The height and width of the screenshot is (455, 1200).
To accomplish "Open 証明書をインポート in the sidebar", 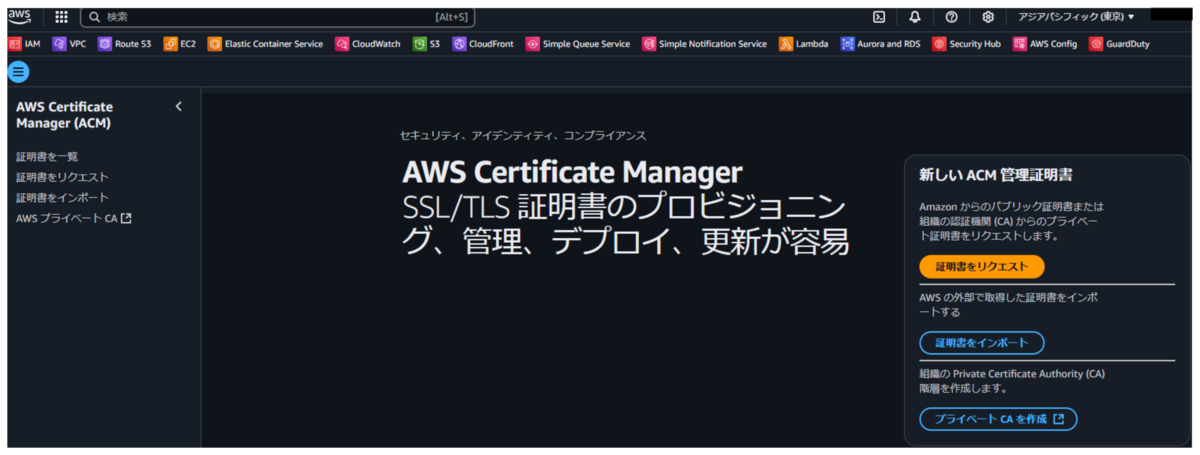I will point(62,198).
